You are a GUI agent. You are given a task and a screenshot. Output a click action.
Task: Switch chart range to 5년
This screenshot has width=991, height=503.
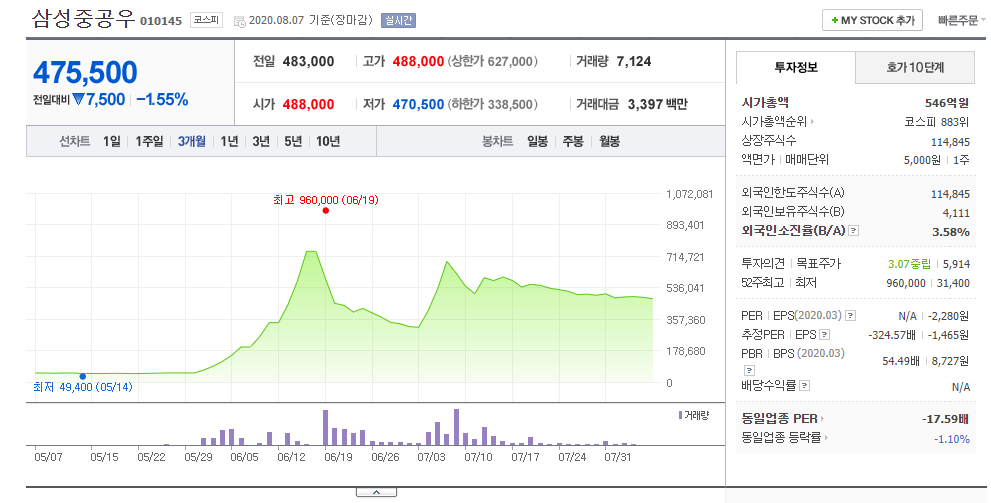click(293, 141)
